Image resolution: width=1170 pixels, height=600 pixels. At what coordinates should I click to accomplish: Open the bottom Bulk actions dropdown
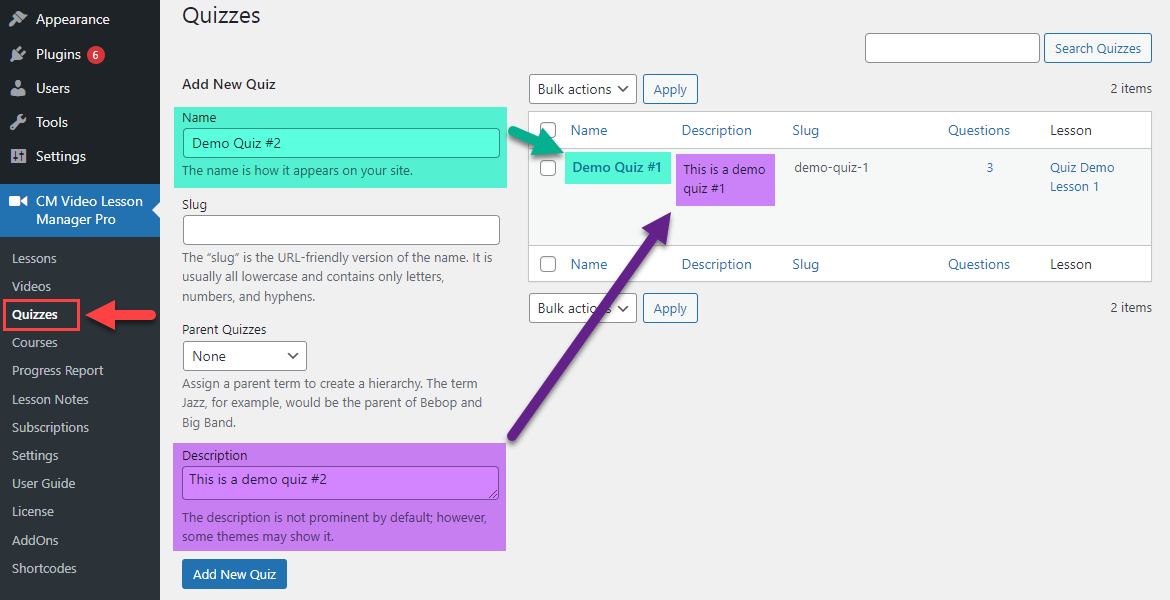(x=582, y=308)
